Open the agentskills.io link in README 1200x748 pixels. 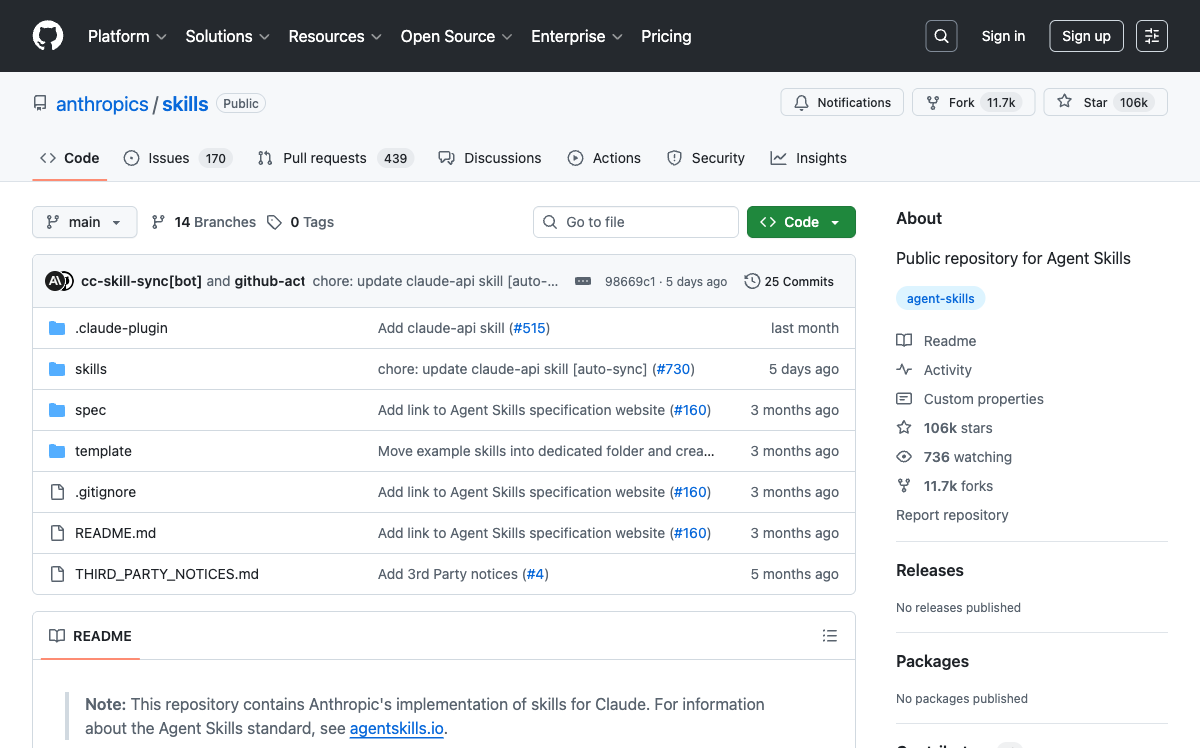[396, 729]
